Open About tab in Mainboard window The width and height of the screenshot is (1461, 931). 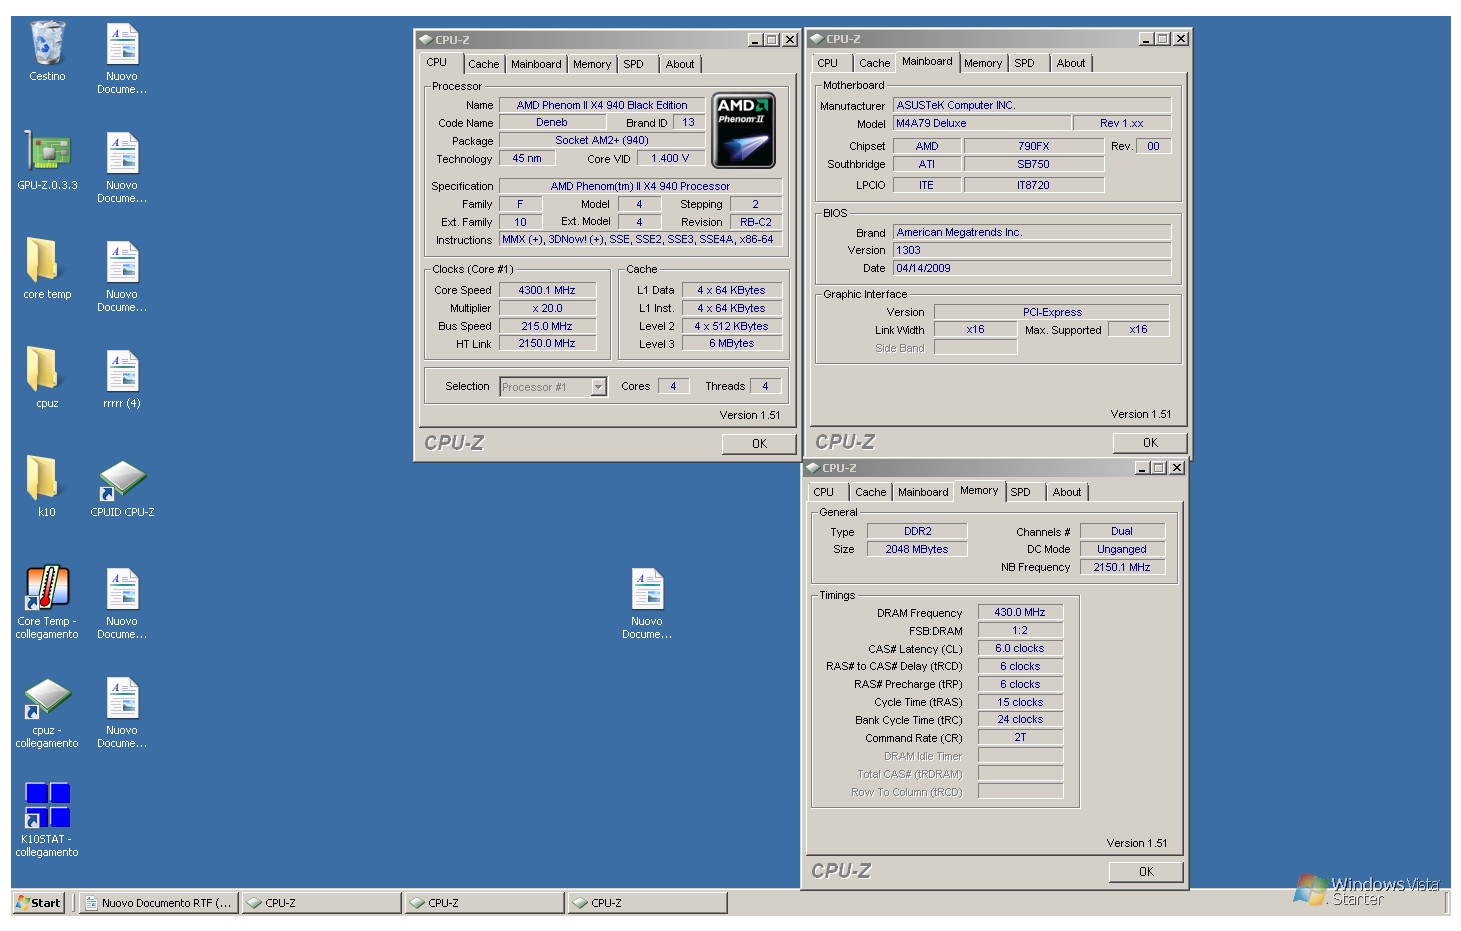[1071, 63]
